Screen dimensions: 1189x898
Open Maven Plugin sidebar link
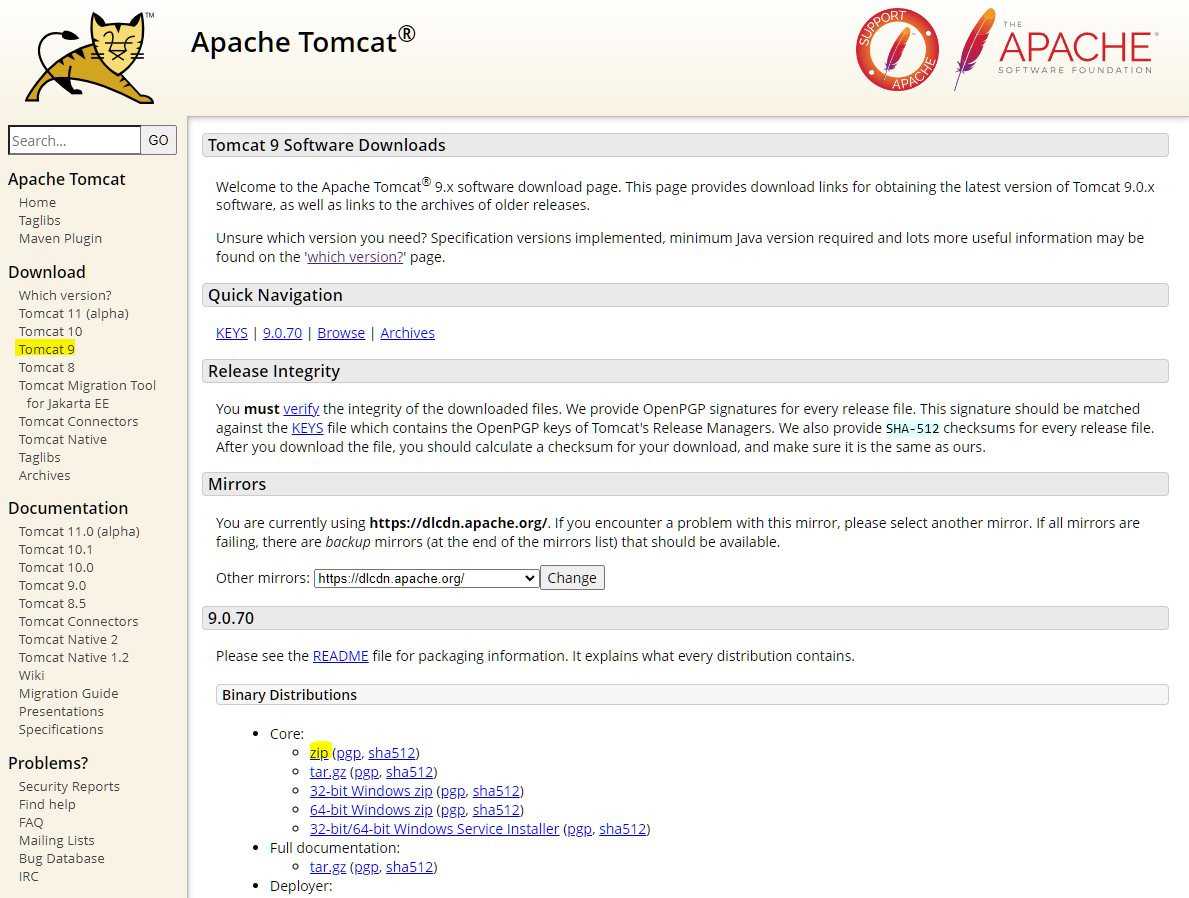click(x=60, y=238)
